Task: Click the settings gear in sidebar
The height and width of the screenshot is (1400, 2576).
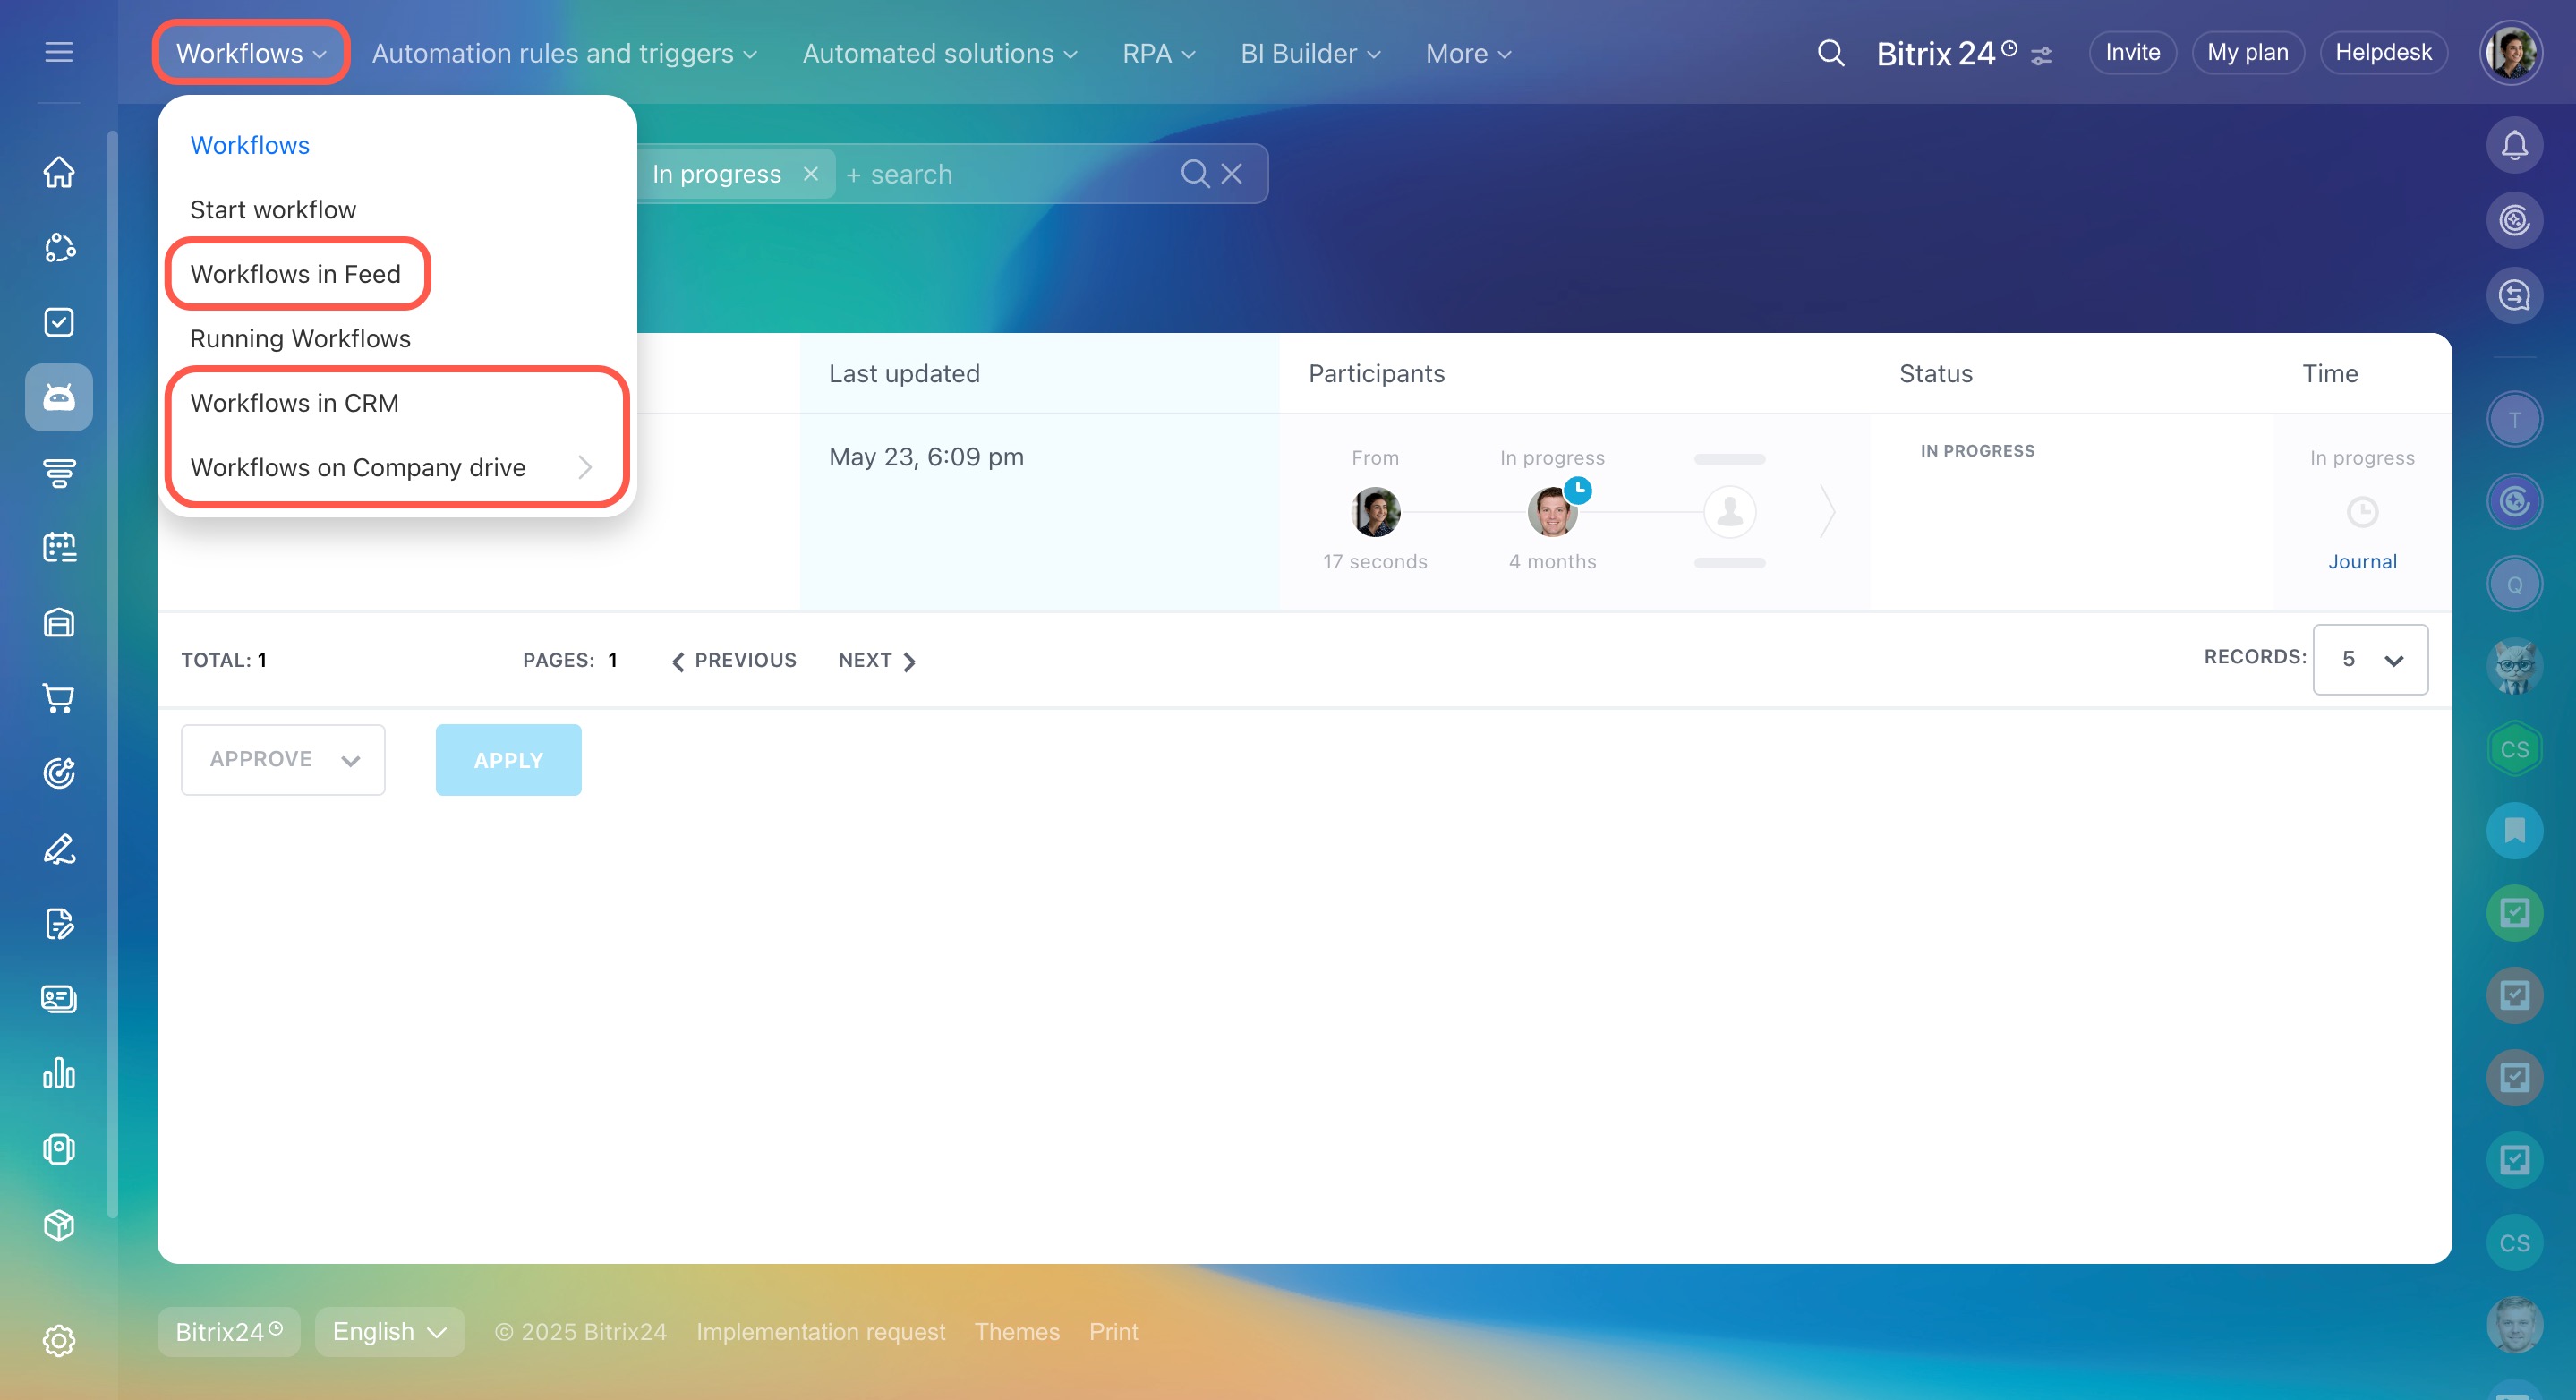Action: coord(59,1341)
